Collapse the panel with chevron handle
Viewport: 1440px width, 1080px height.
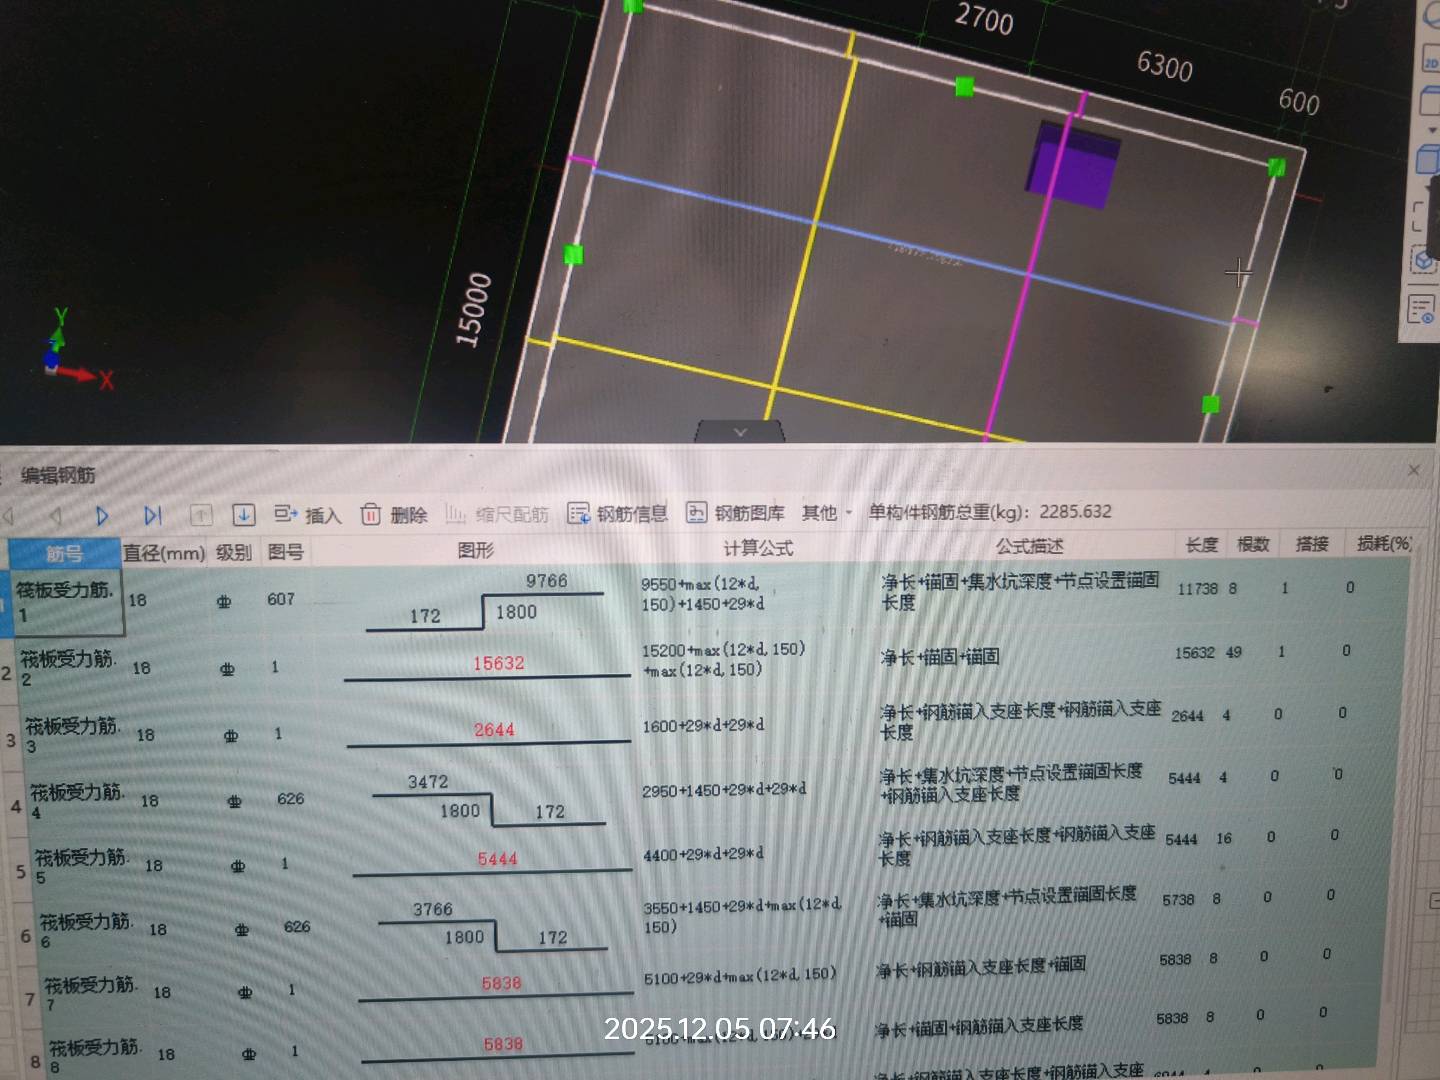coord(740,432)
